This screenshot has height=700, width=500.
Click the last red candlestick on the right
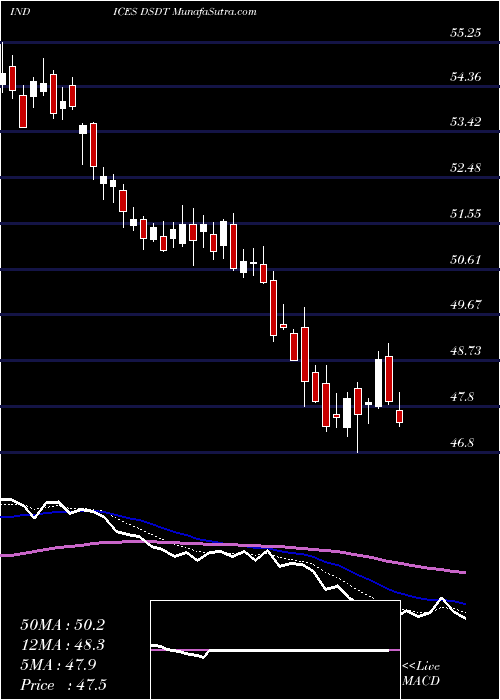(400, 416)
